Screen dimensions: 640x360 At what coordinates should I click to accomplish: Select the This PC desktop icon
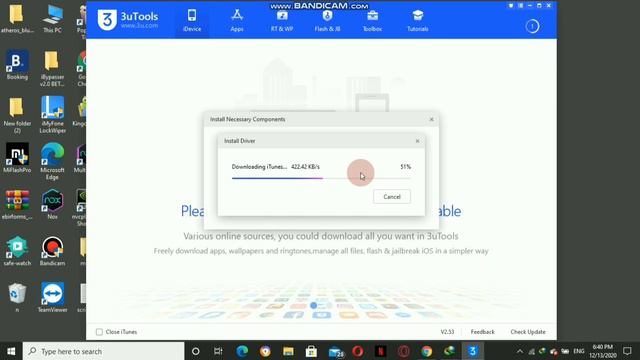click(52, 18)
